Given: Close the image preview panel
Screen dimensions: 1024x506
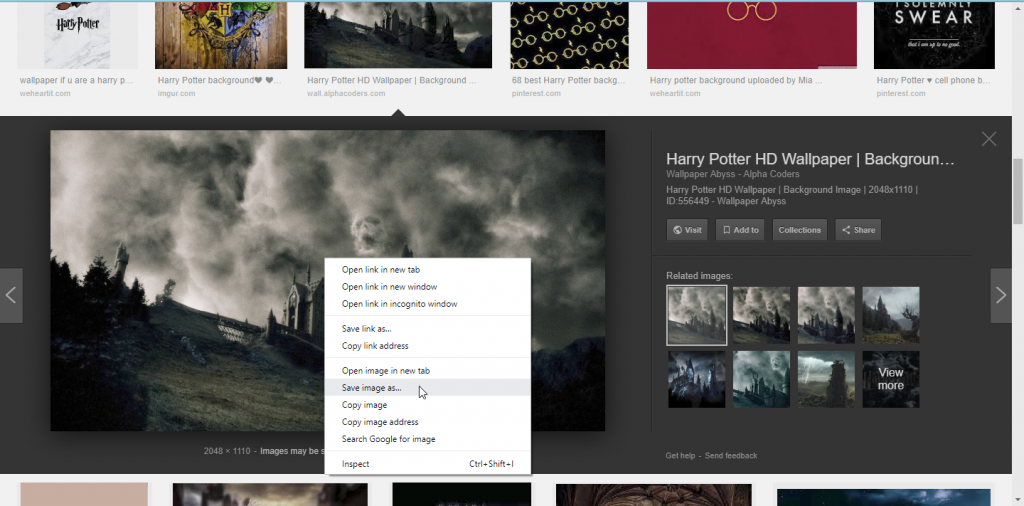Looking at the screenshot, I should (x=989, y=139).
